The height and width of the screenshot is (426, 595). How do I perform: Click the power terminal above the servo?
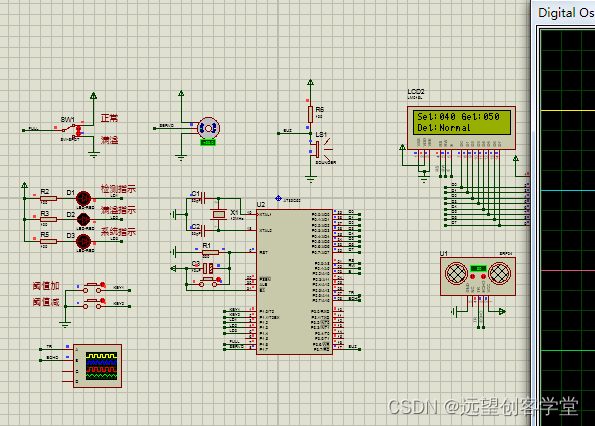(181, 93)
